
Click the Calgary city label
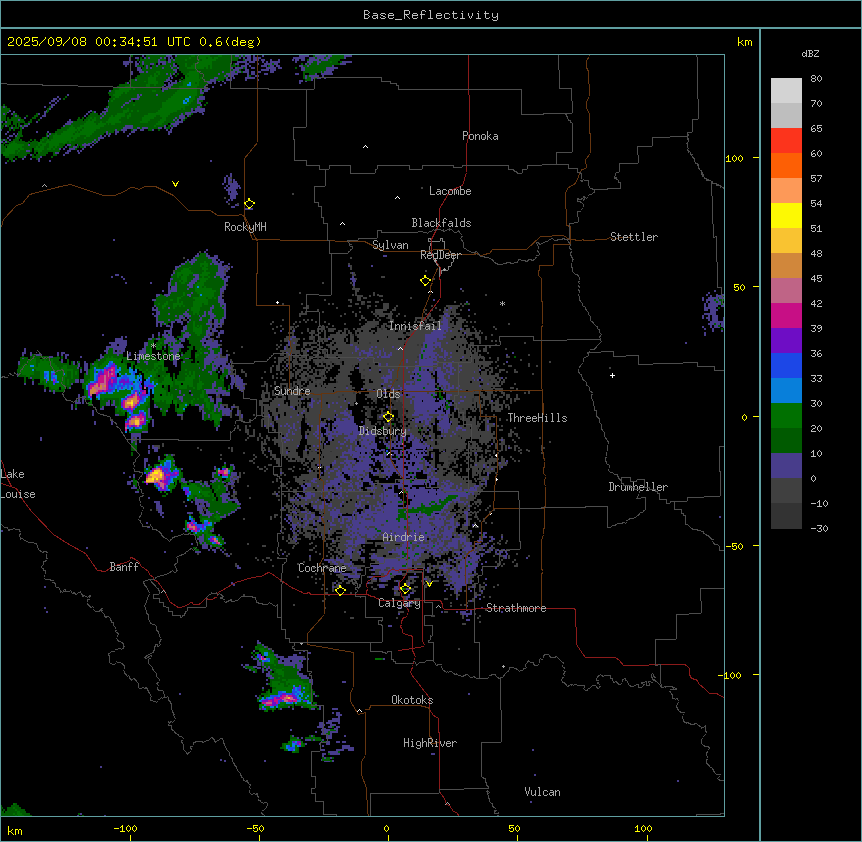point(399,603)
